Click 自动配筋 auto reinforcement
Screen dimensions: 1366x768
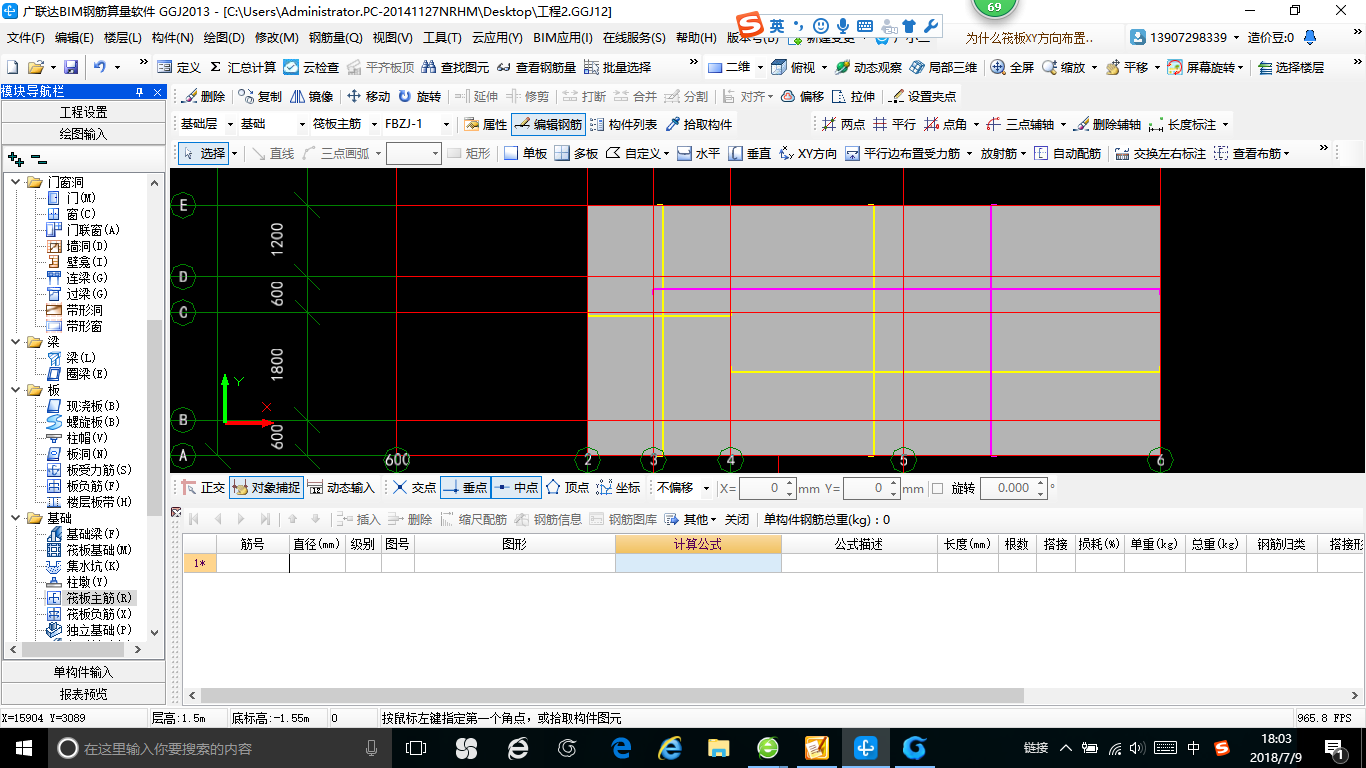[1068, 154]
